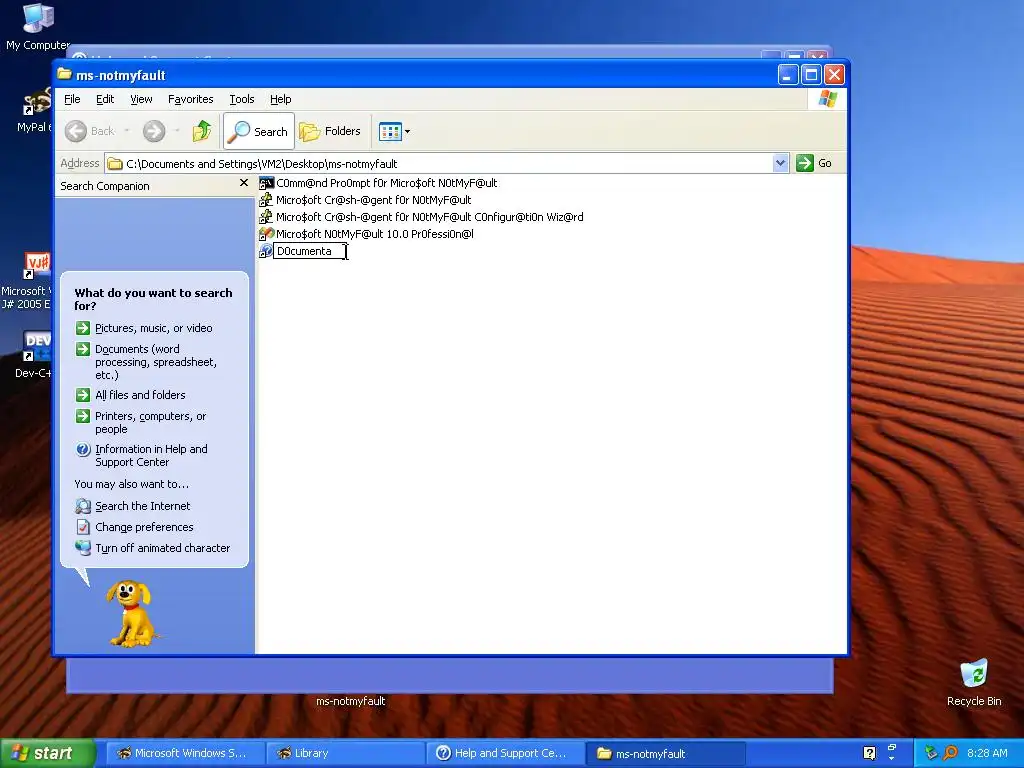1024x768 pixels.
Task: Click the Change preferences checklist icon
Action: [83, 527]
